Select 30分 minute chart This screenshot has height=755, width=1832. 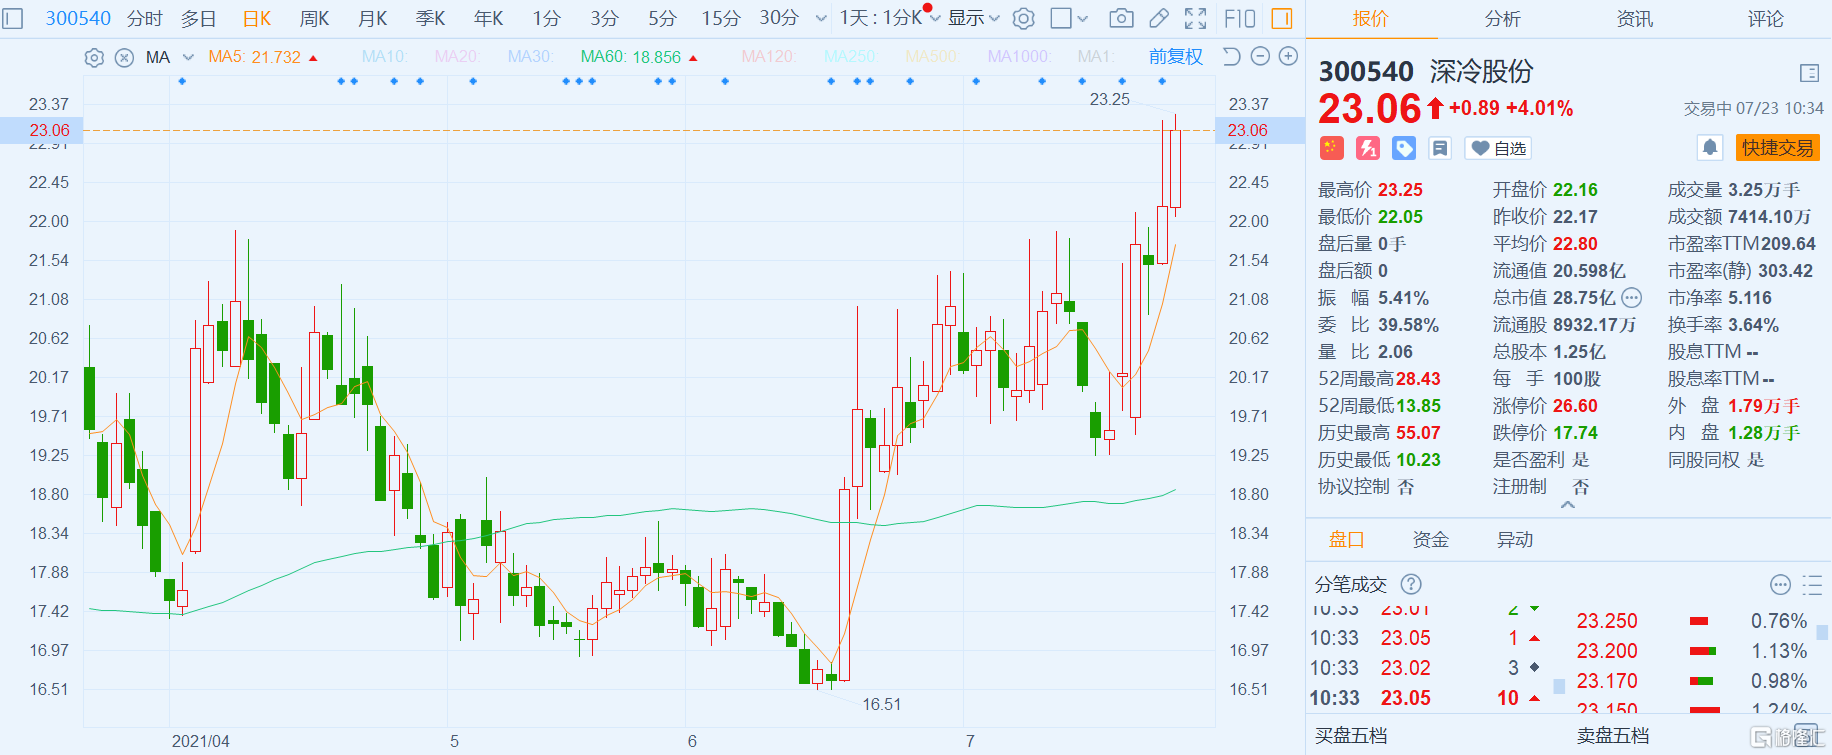pos(779,18)
